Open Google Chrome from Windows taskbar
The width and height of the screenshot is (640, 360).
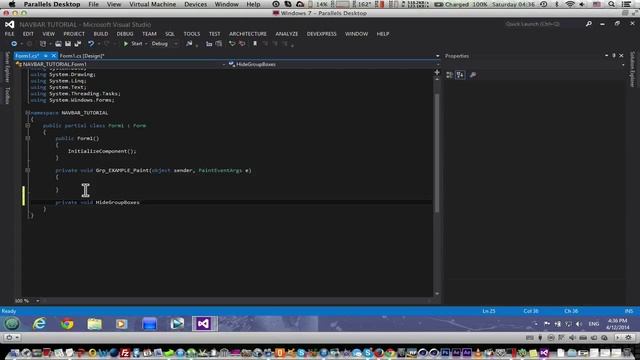point(67,324)
